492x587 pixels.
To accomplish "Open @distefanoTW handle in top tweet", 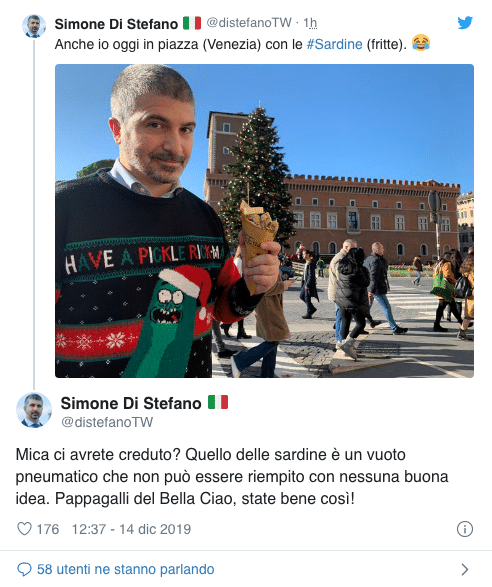I will 249,23.
